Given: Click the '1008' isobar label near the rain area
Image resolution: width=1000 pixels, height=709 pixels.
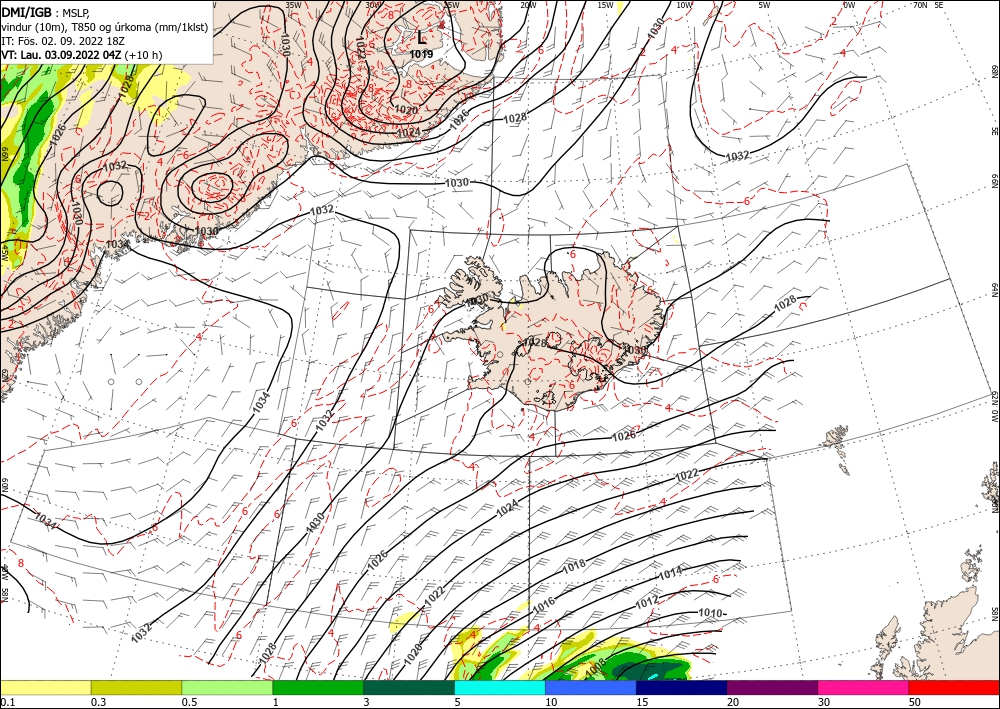Looking at the screenshot, I should tap(594, 668).
